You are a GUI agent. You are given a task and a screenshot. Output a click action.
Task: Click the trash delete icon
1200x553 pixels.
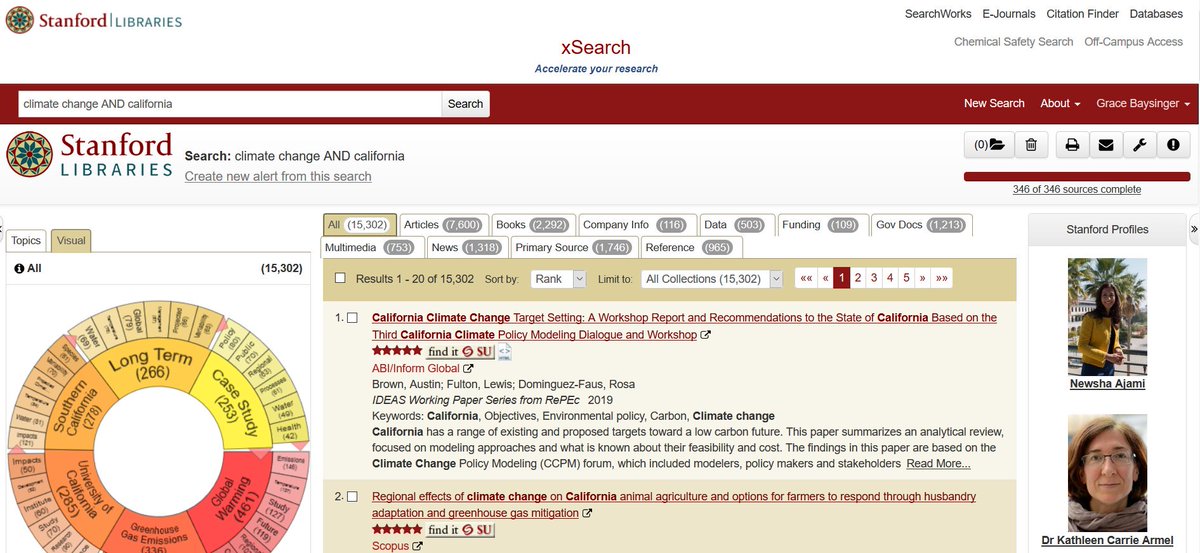1031,145
